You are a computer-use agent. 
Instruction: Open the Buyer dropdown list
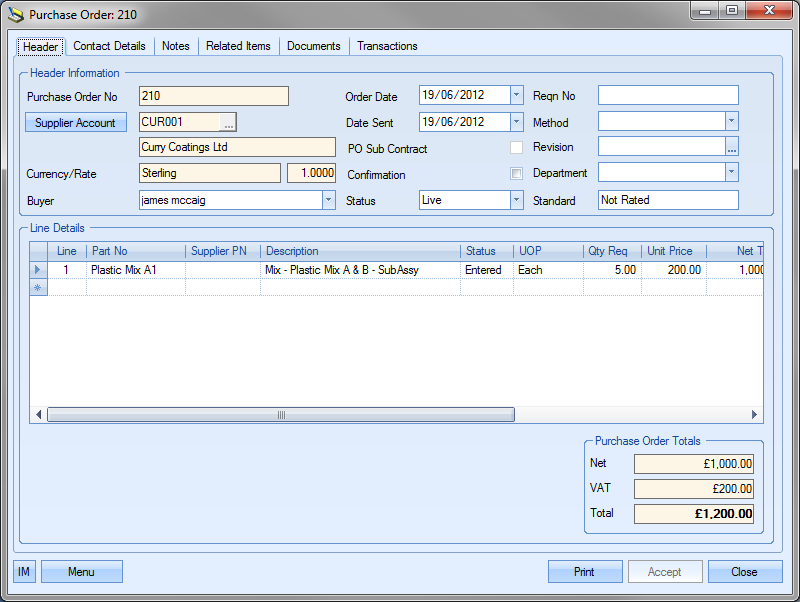(x=328, y=200)
